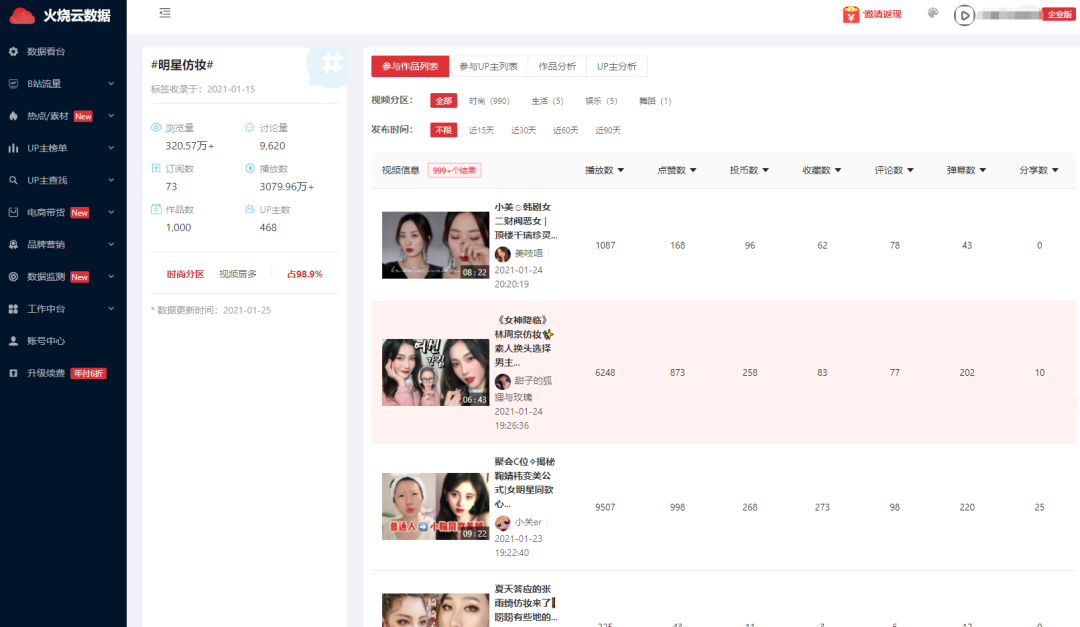Viewport: 1080px width, 627px height.
Task: Click the 浏览量 eye icon
Action: pyautogui.click(x=156, y=127)
